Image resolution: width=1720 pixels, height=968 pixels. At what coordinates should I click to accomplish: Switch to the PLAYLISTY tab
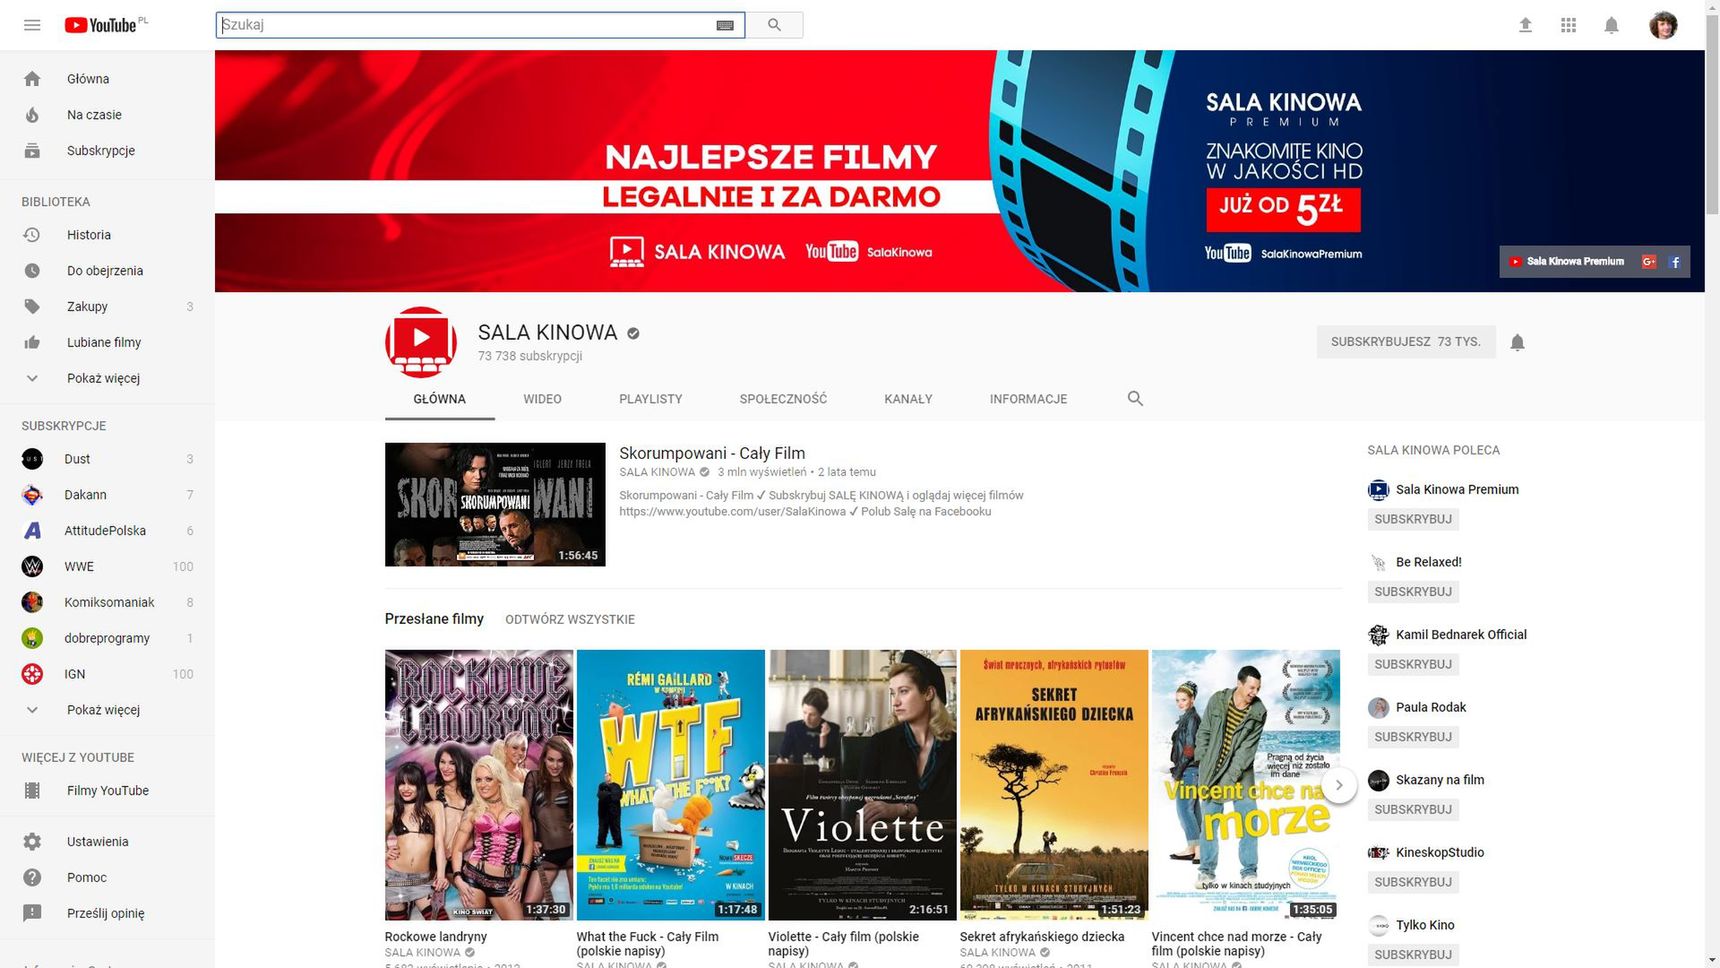[x=651, y=399]
